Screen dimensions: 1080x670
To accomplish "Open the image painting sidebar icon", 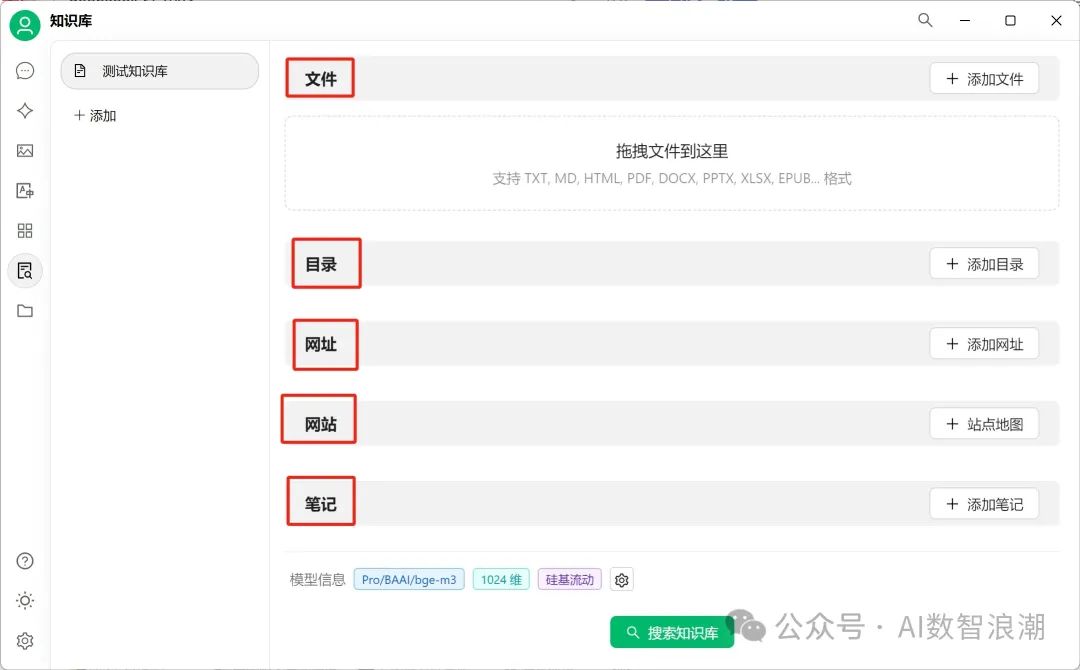I will (x=25, y=151).
